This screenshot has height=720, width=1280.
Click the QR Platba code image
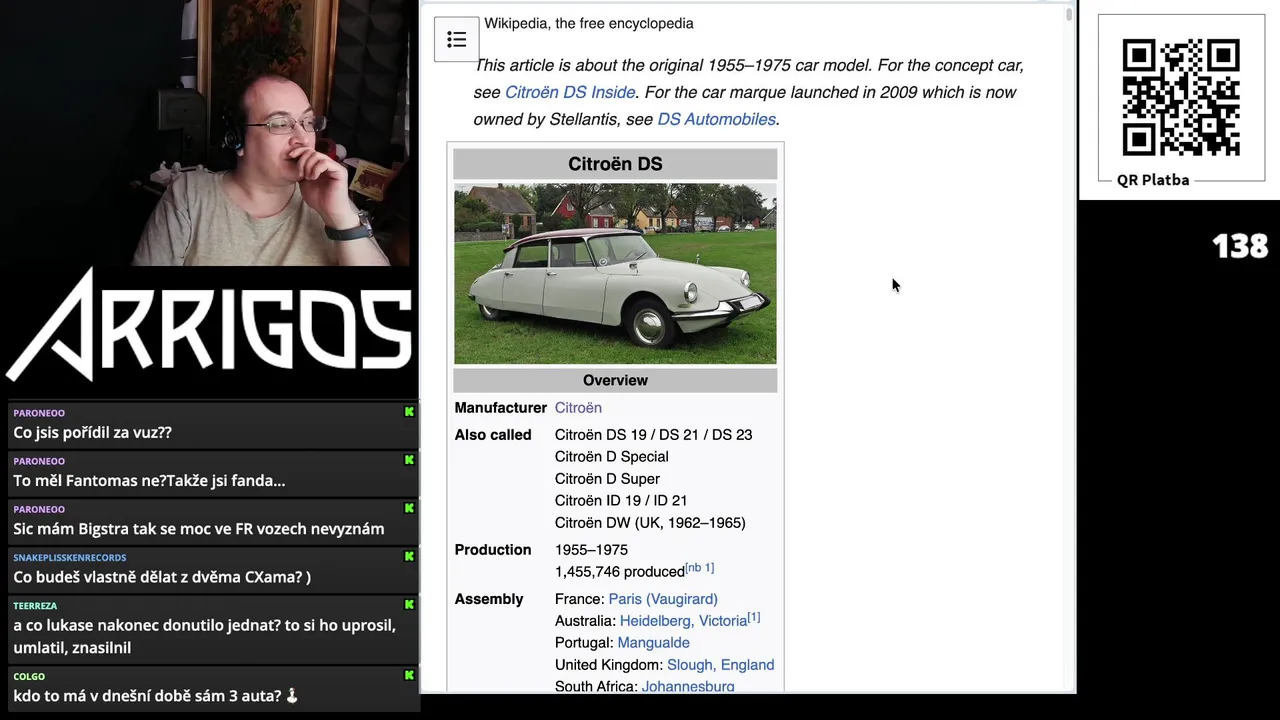click(1181, 97)
